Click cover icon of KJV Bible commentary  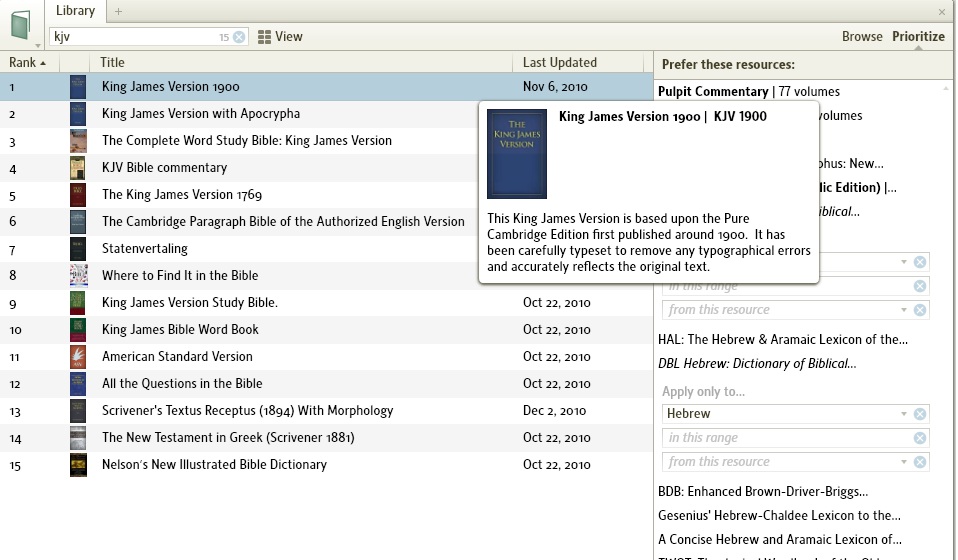point(78,168)
